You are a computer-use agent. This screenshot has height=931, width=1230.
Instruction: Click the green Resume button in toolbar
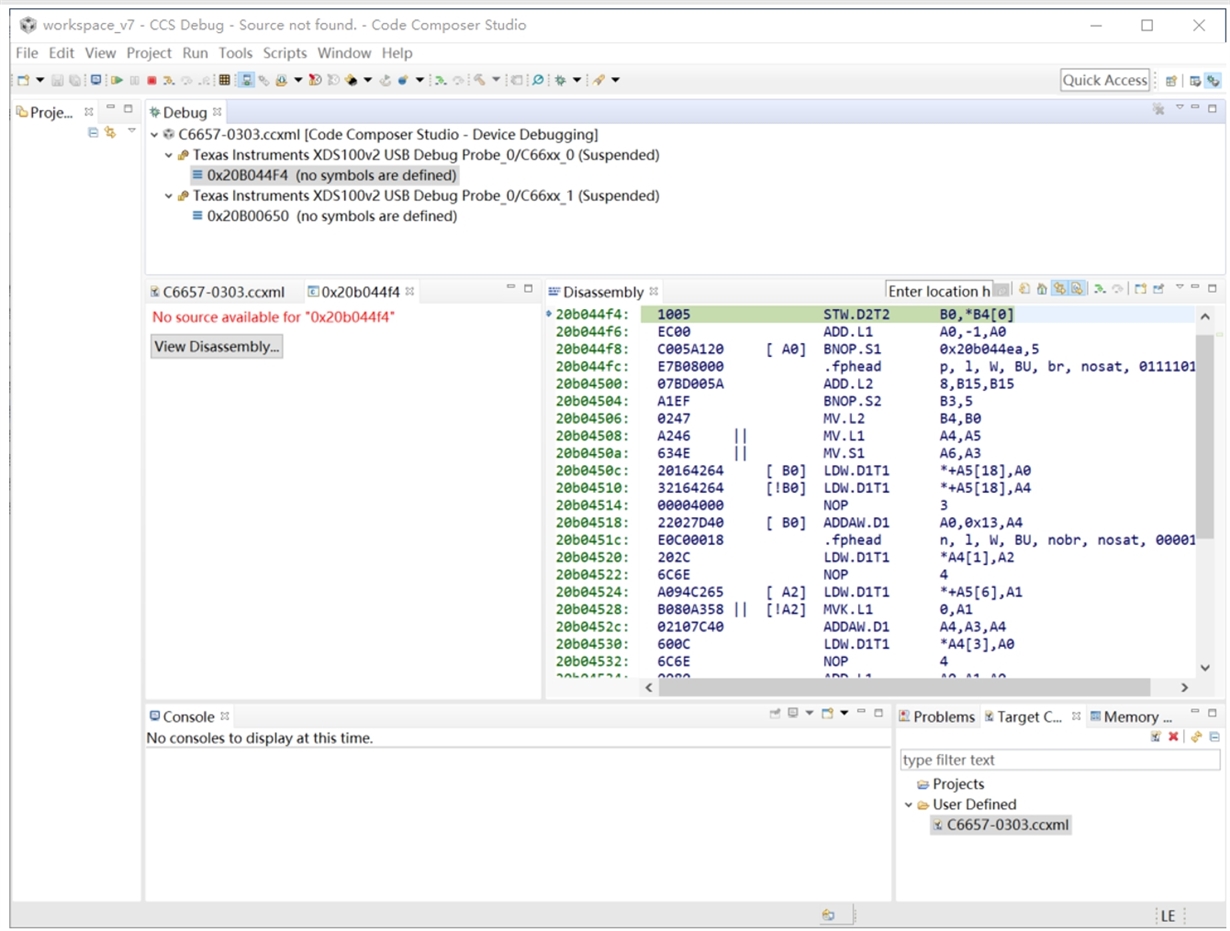coord(117,80)
